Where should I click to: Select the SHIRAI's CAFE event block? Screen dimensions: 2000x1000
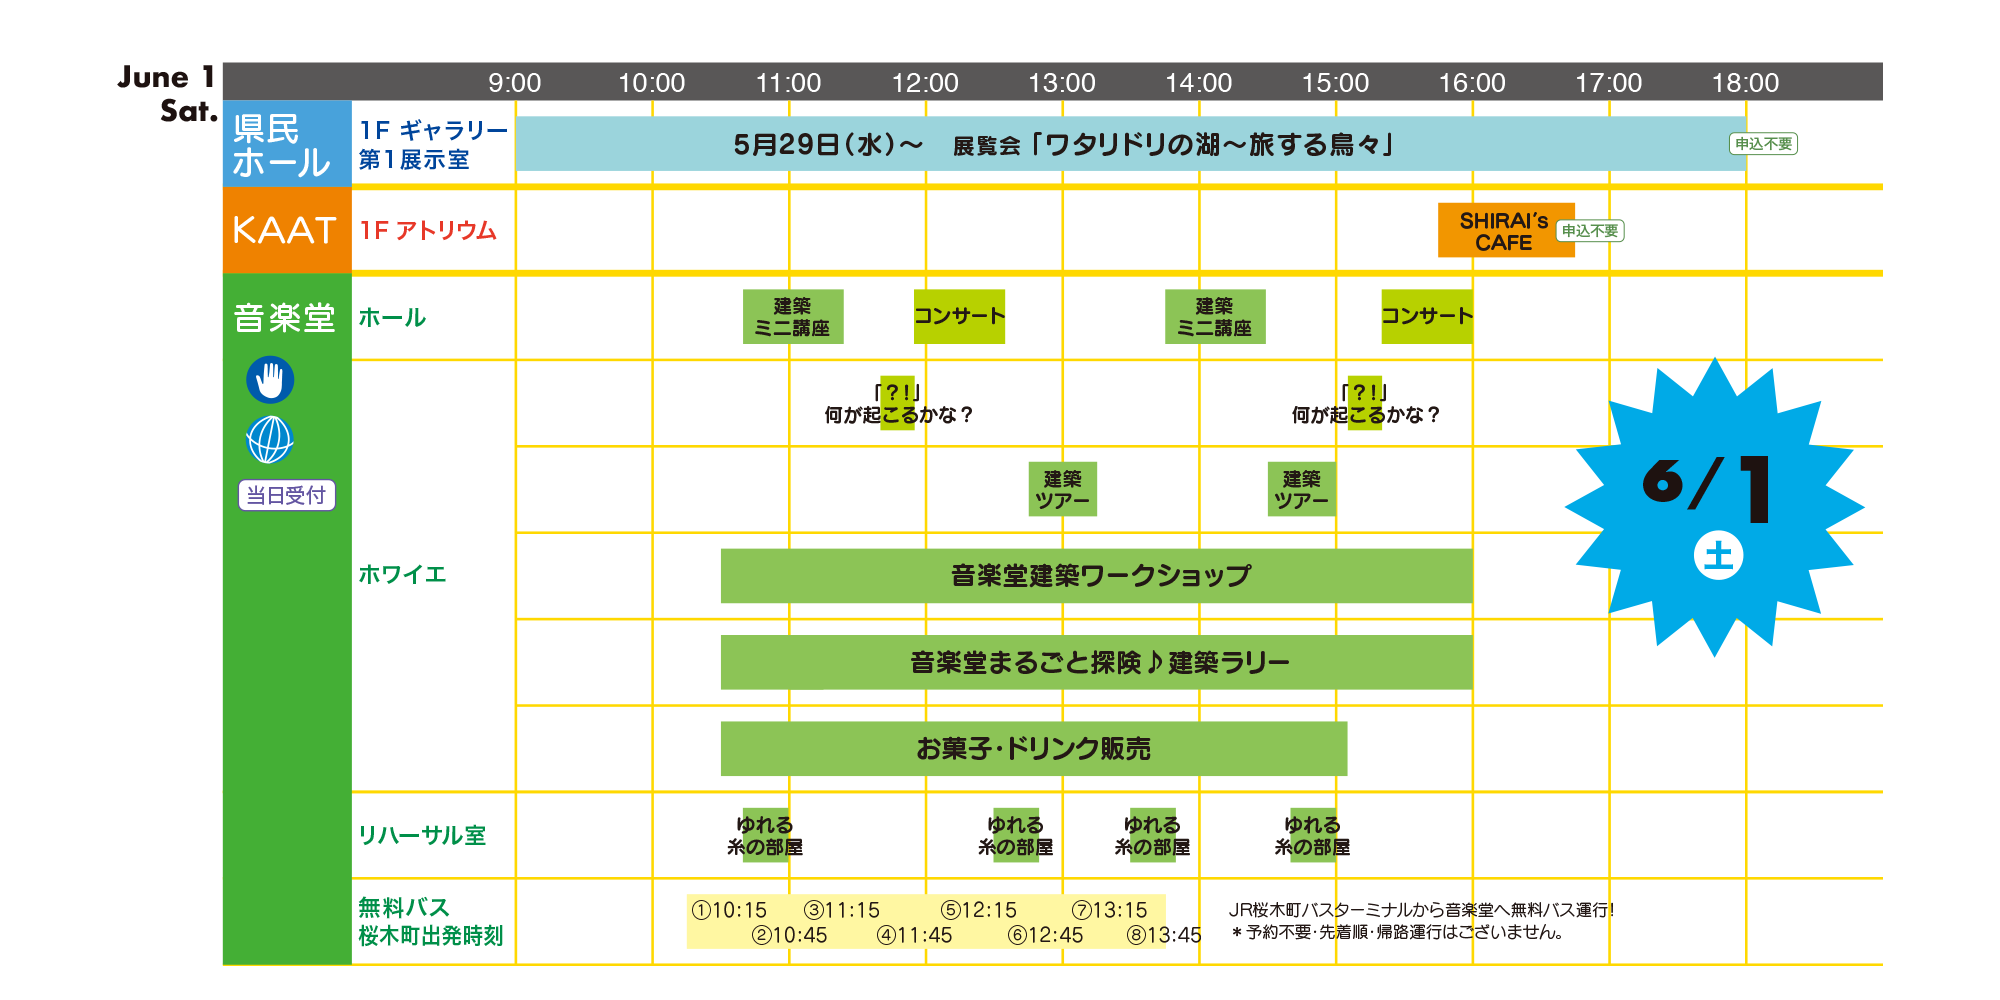tap(1504, 231)
